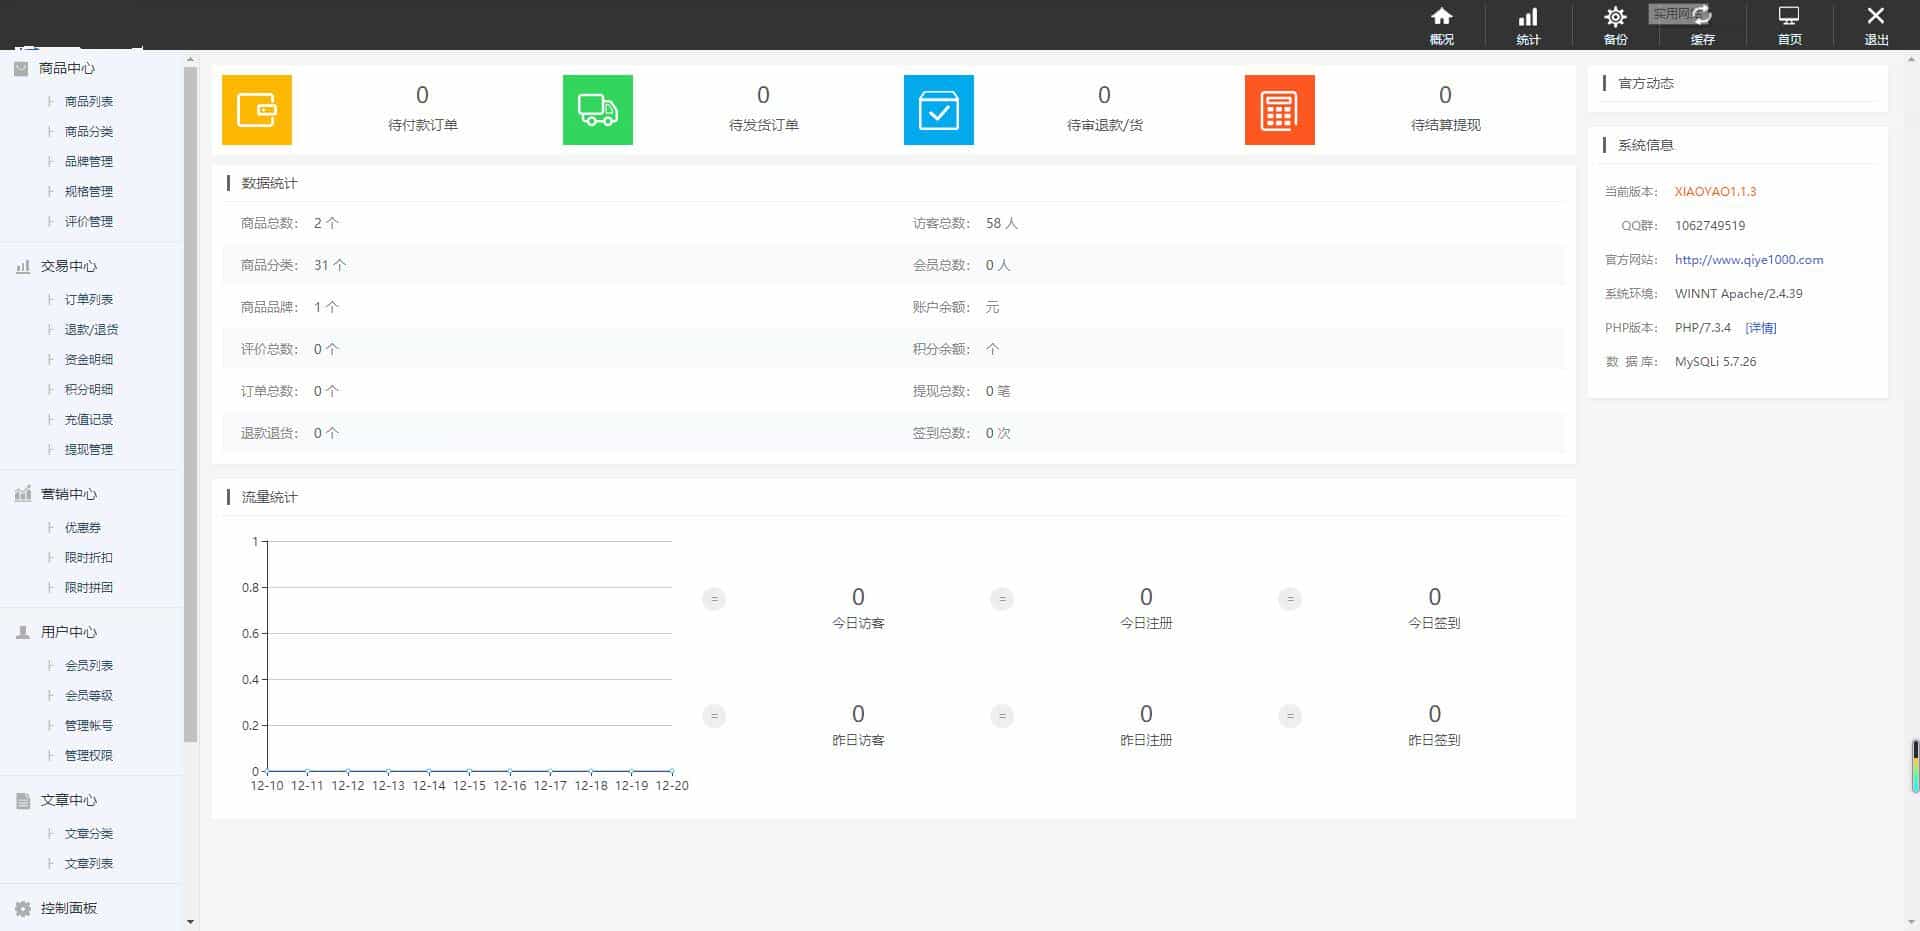Click the yellow wallet icon for 待付款订单

[257, 110]
